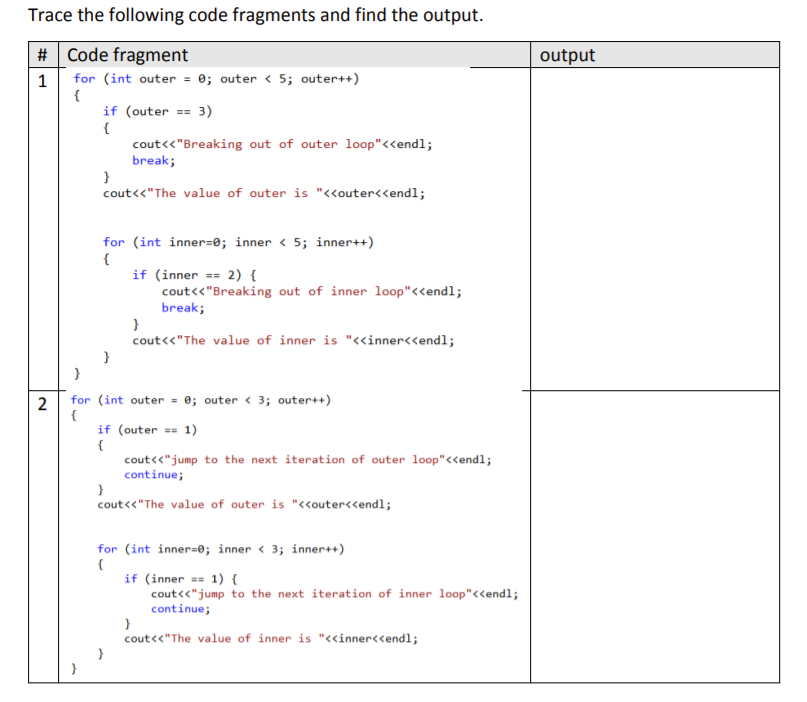Select the '# ' column header cell
This screenshot has height=702, width=807.
(42, 55)
